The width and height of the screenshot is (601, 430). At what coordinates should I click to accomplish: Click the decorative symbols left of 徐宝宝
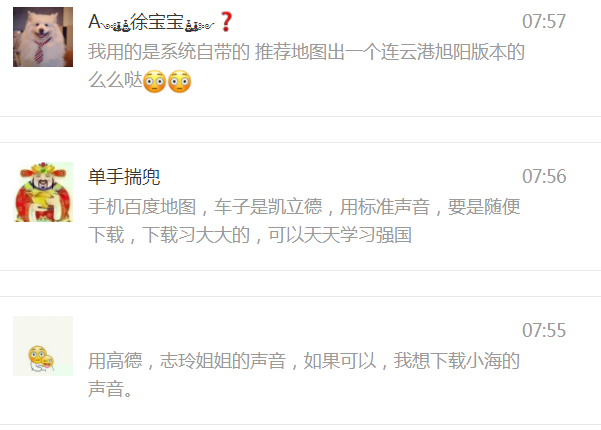tap(117, 26)
